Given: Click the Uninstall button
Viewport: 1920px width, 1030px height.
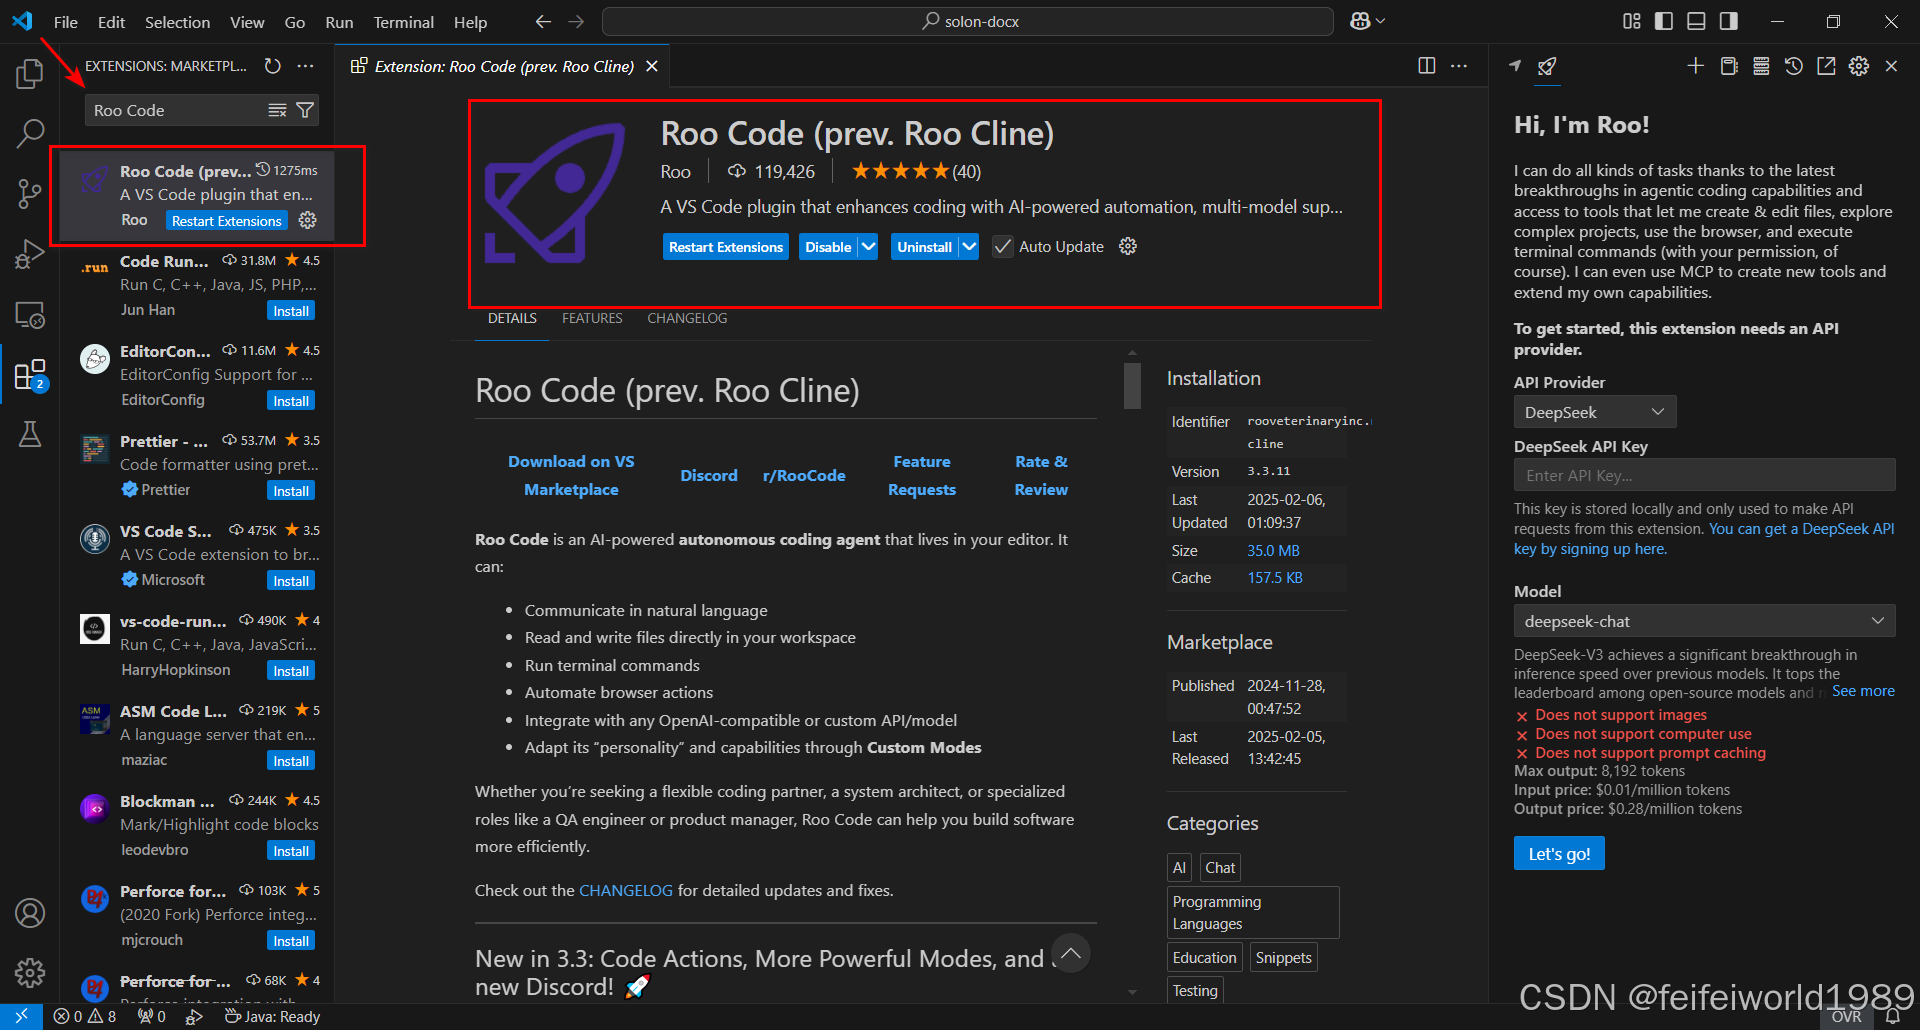Looking at the screenshot, I should pos(924,247).
